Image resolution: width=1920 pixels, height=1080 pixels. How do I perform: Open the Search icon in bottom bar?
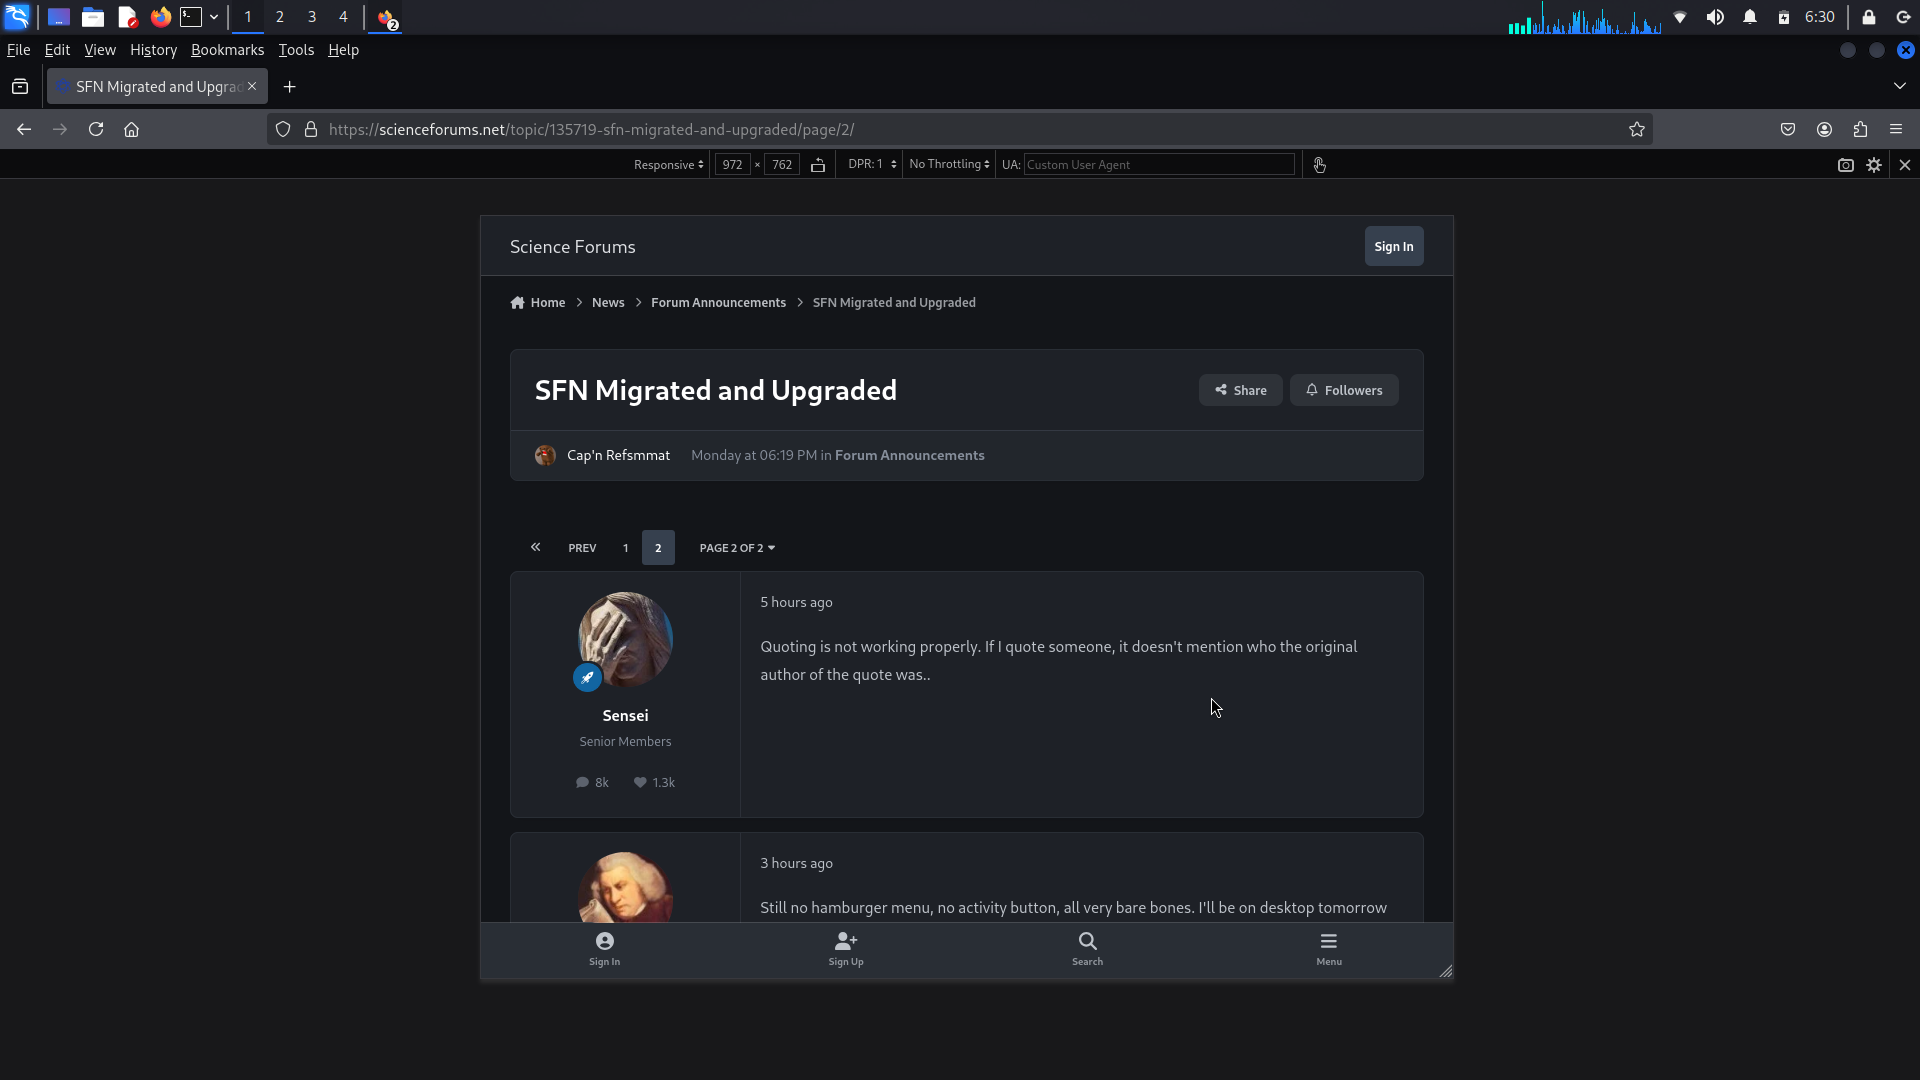coord(1087,948)
